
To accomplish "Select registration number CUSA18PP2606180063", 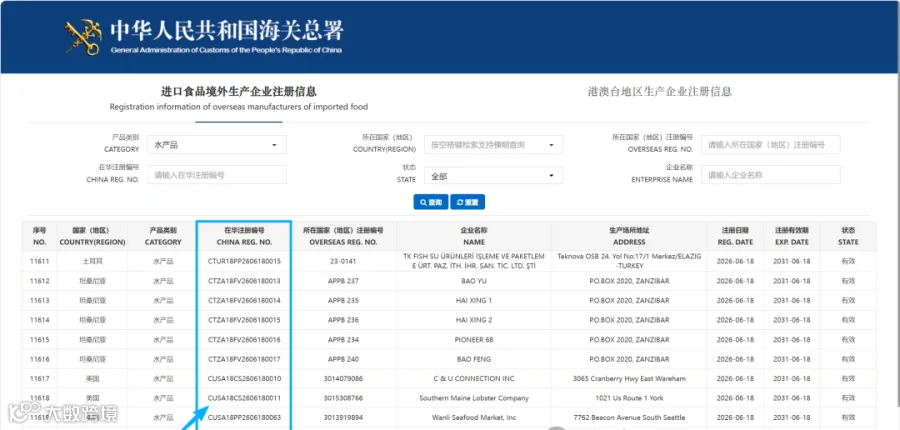I will coord(244,417).
